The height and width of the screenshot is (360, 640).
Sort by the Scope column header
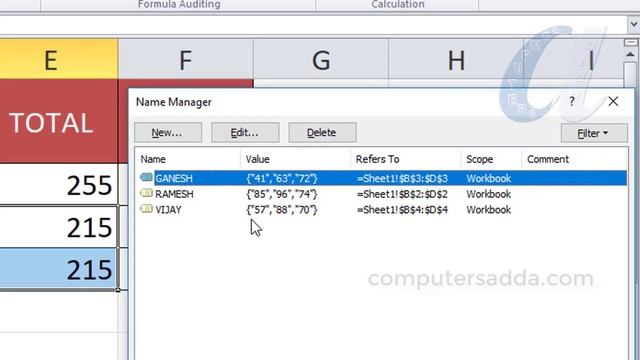(491, 159)
